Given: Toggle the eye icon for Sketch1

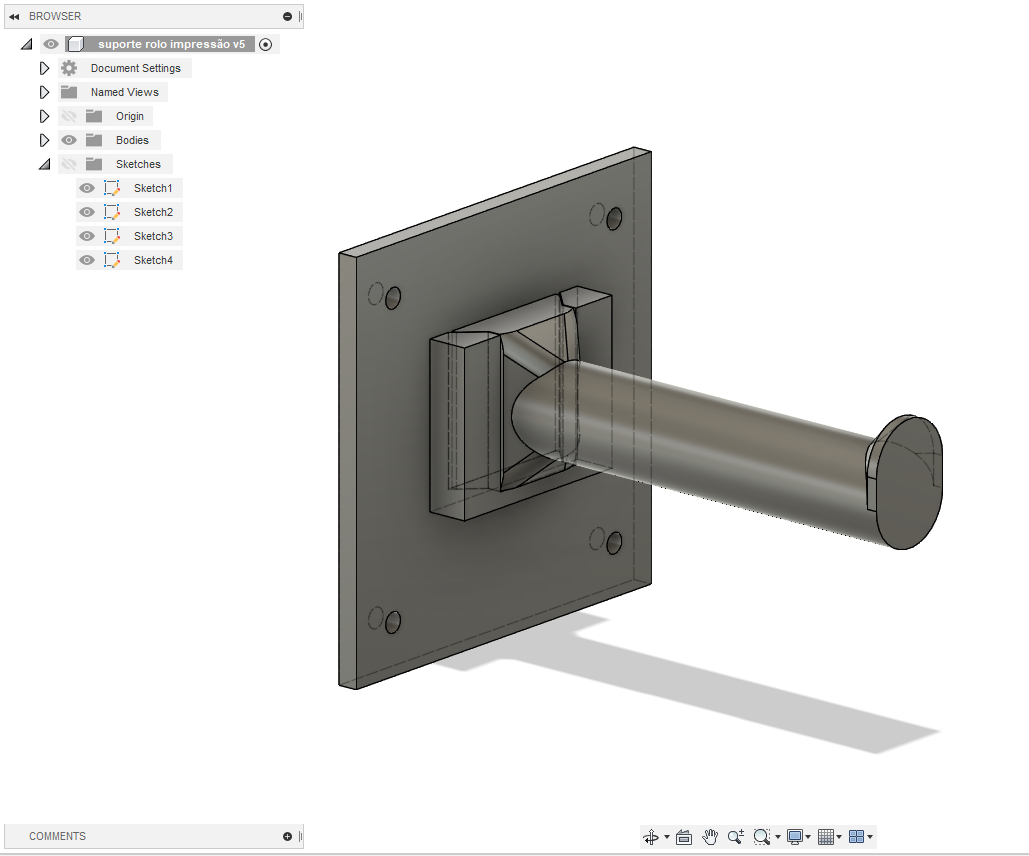Looking at the screenshot, I should (x=87, y=188).
